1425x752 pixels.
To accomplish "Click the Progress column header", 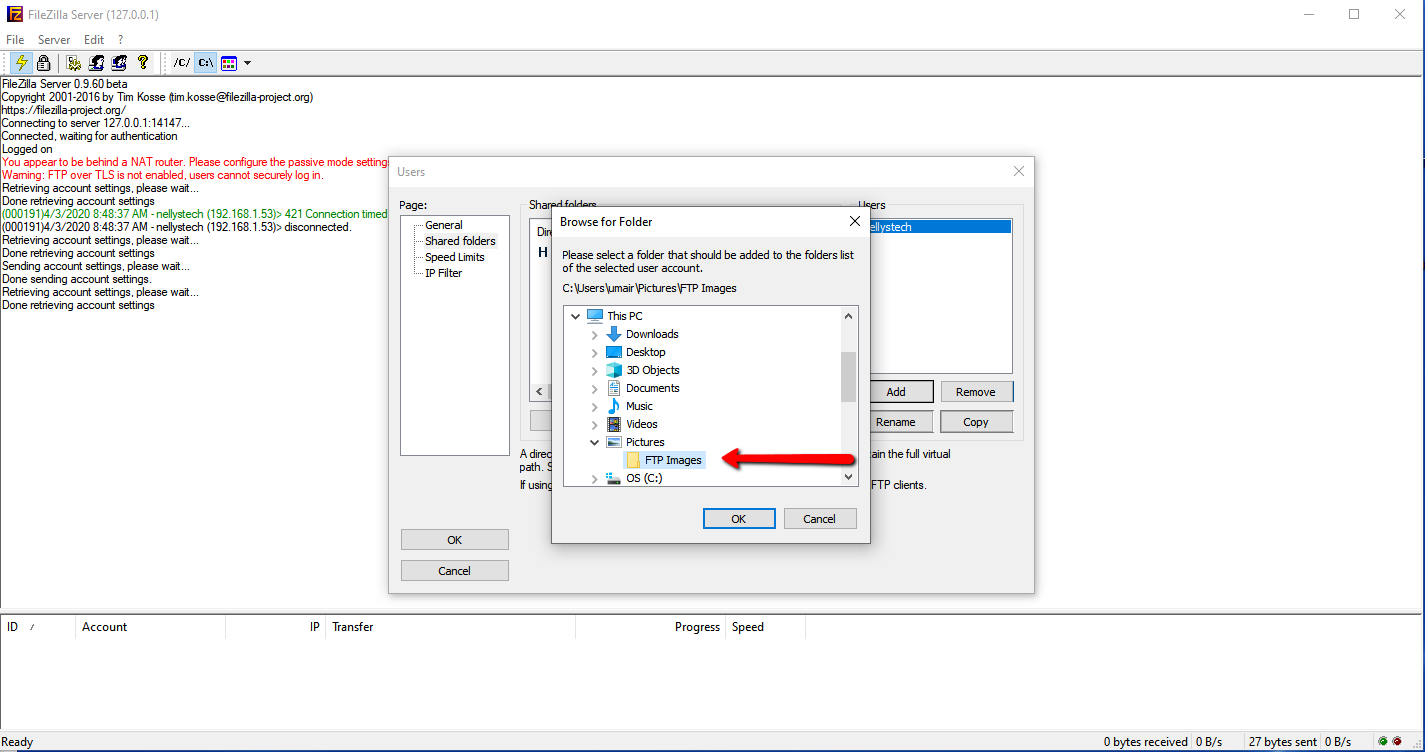I will (651, 627).
